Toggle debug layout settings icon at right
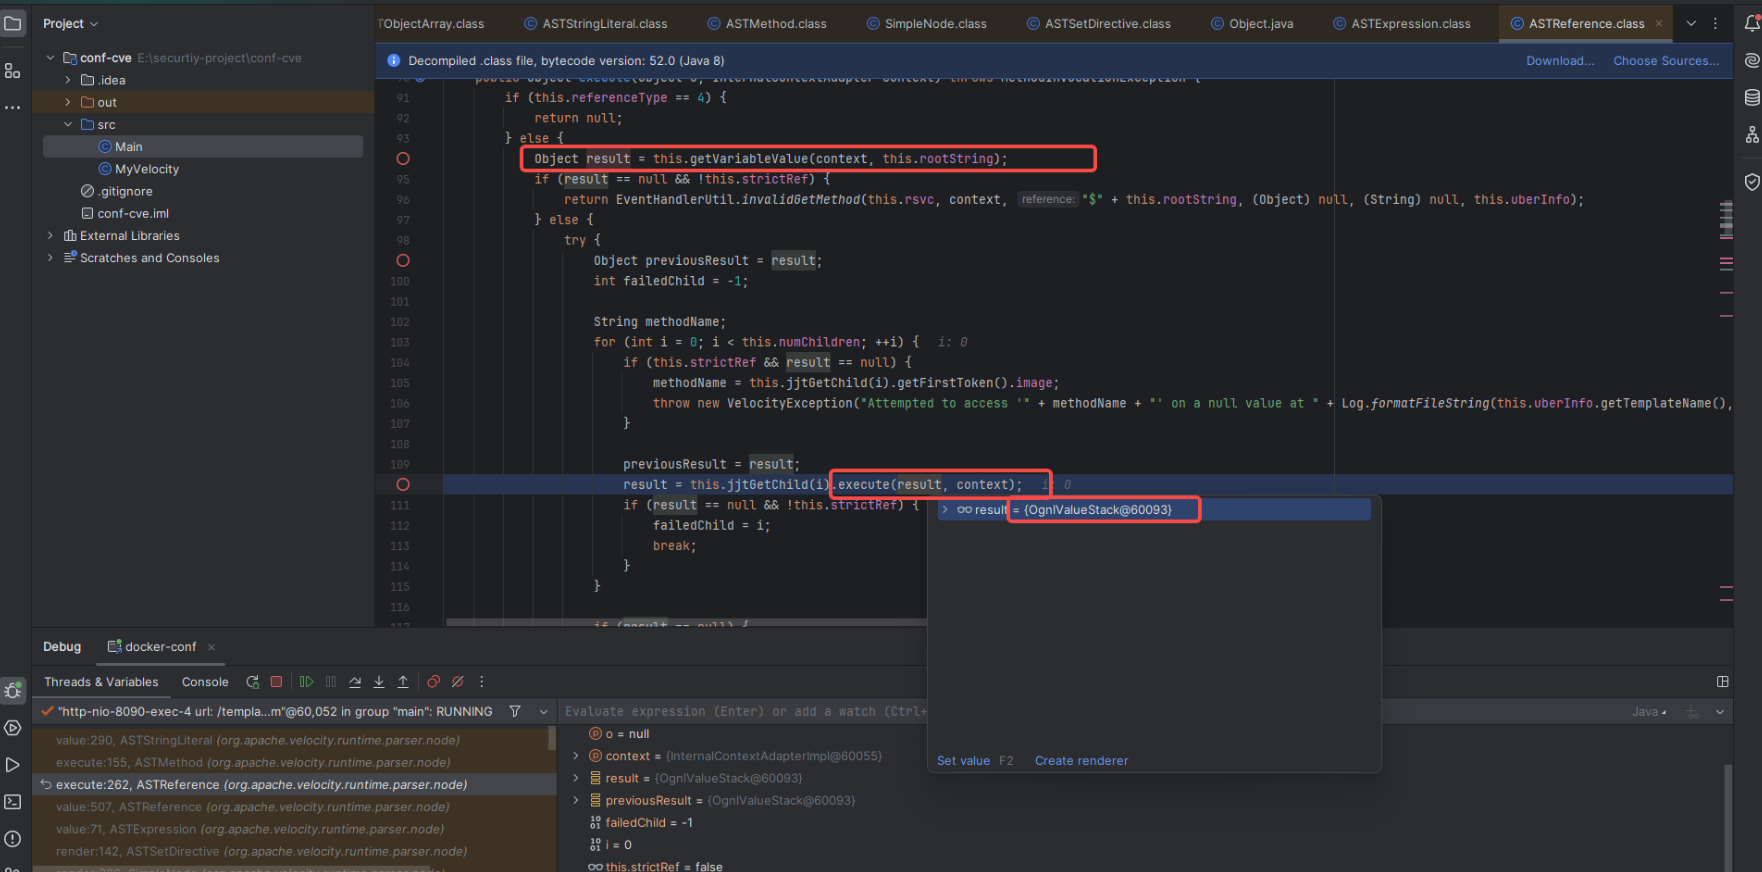The image size is (1762, 872). pos(1722,682)
